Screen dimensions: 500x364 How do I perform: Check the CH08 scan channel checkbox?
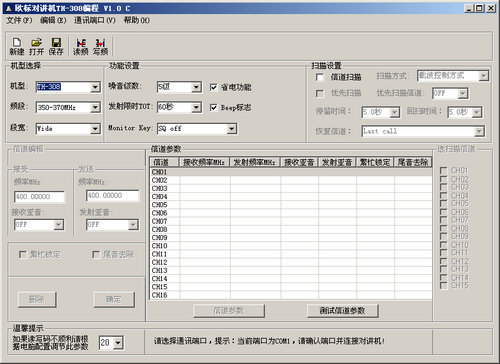pyautogui.click(x=443, y=228)
